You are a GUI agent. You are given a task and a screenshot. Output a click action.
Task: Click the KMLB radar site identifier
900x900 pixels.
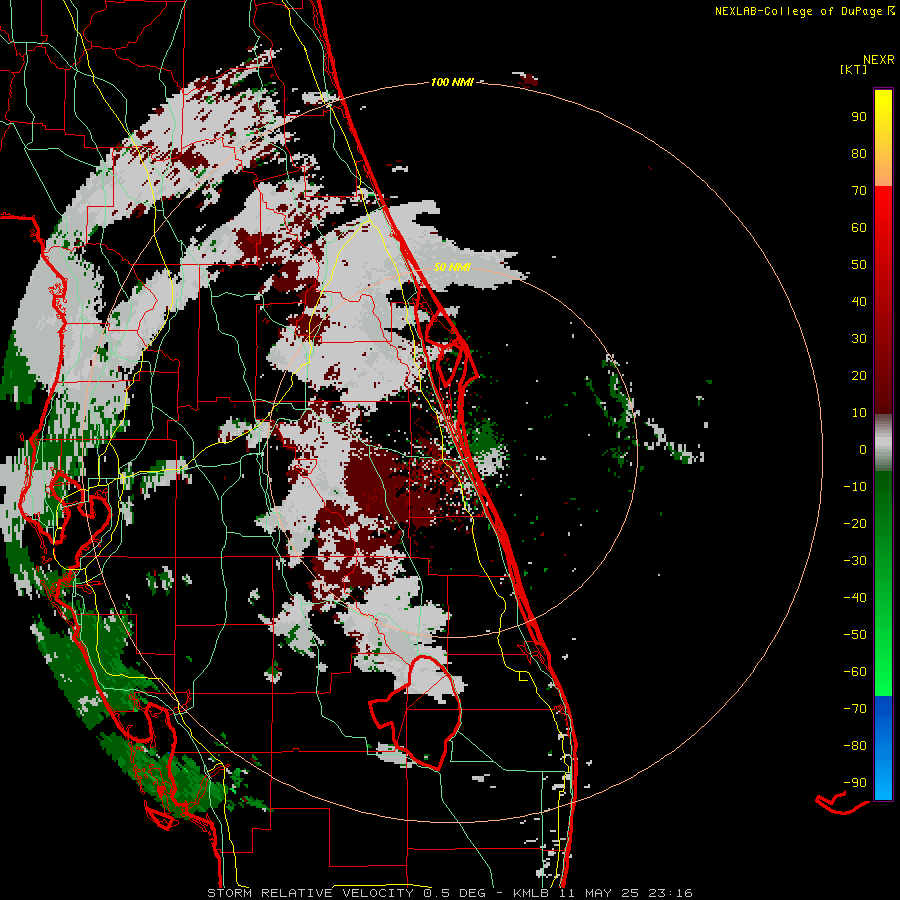(x=531, y=893)
